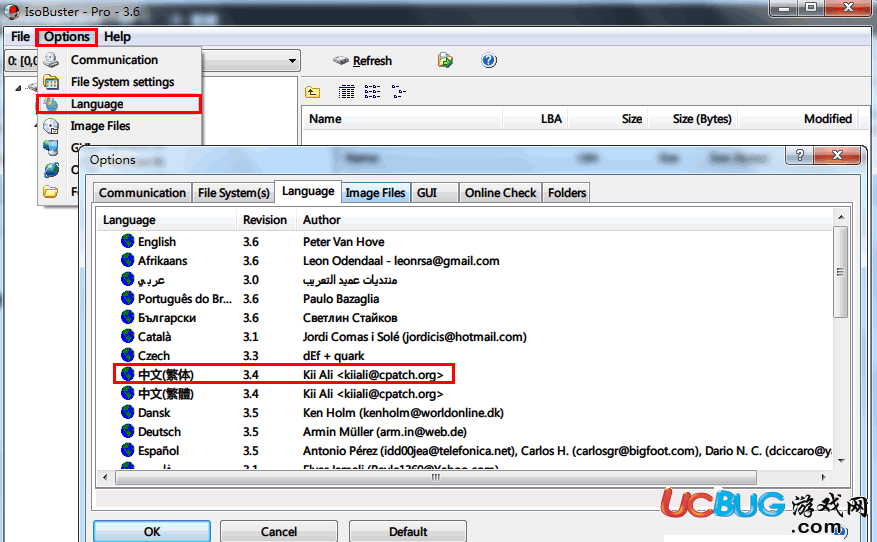Select the Català language row
This screenshot has width=877, height=542.
464,337
